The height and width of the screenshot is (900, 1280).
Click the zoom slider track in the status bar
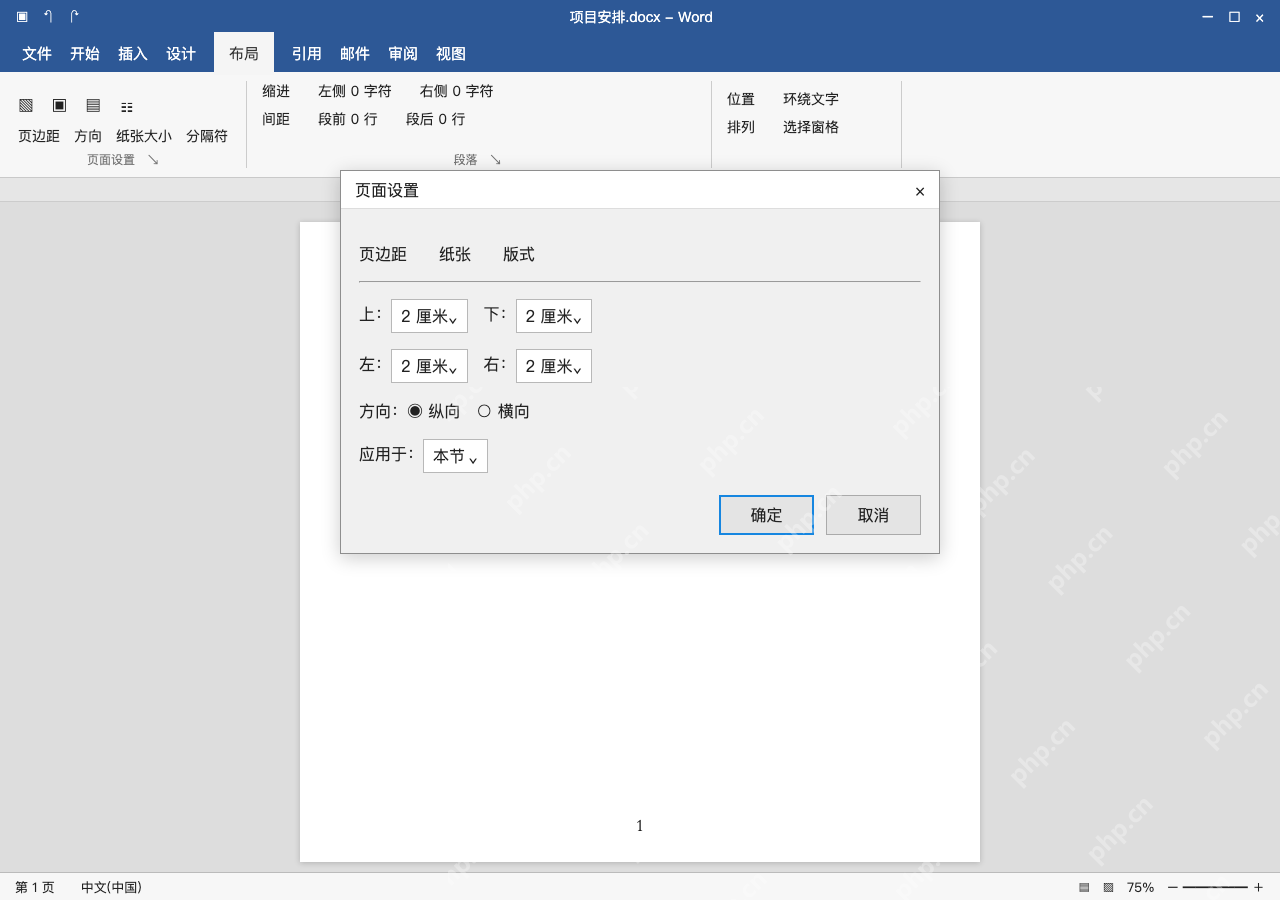(x=1215, y=887)
